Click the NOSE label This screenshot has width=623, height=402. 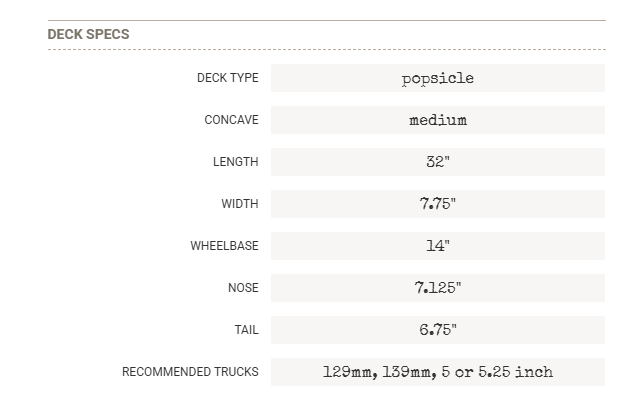243,288
